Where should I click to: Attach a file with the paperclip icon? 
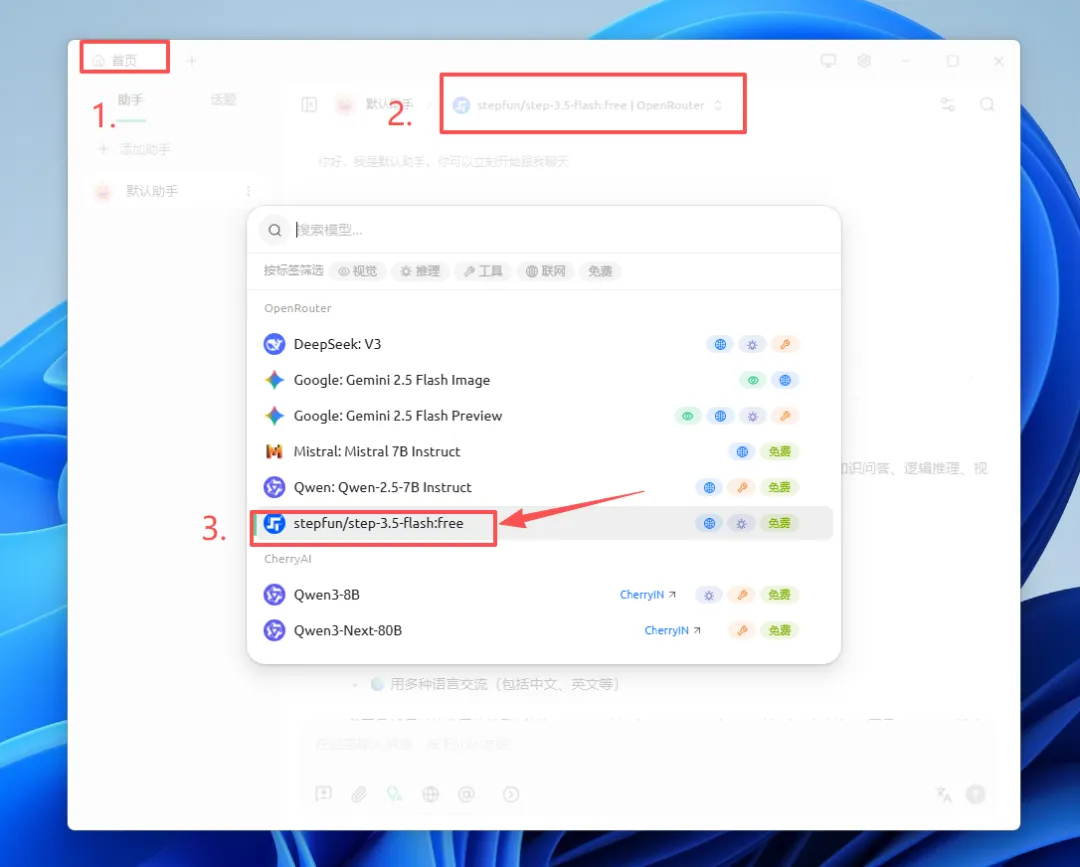(359, 794)
